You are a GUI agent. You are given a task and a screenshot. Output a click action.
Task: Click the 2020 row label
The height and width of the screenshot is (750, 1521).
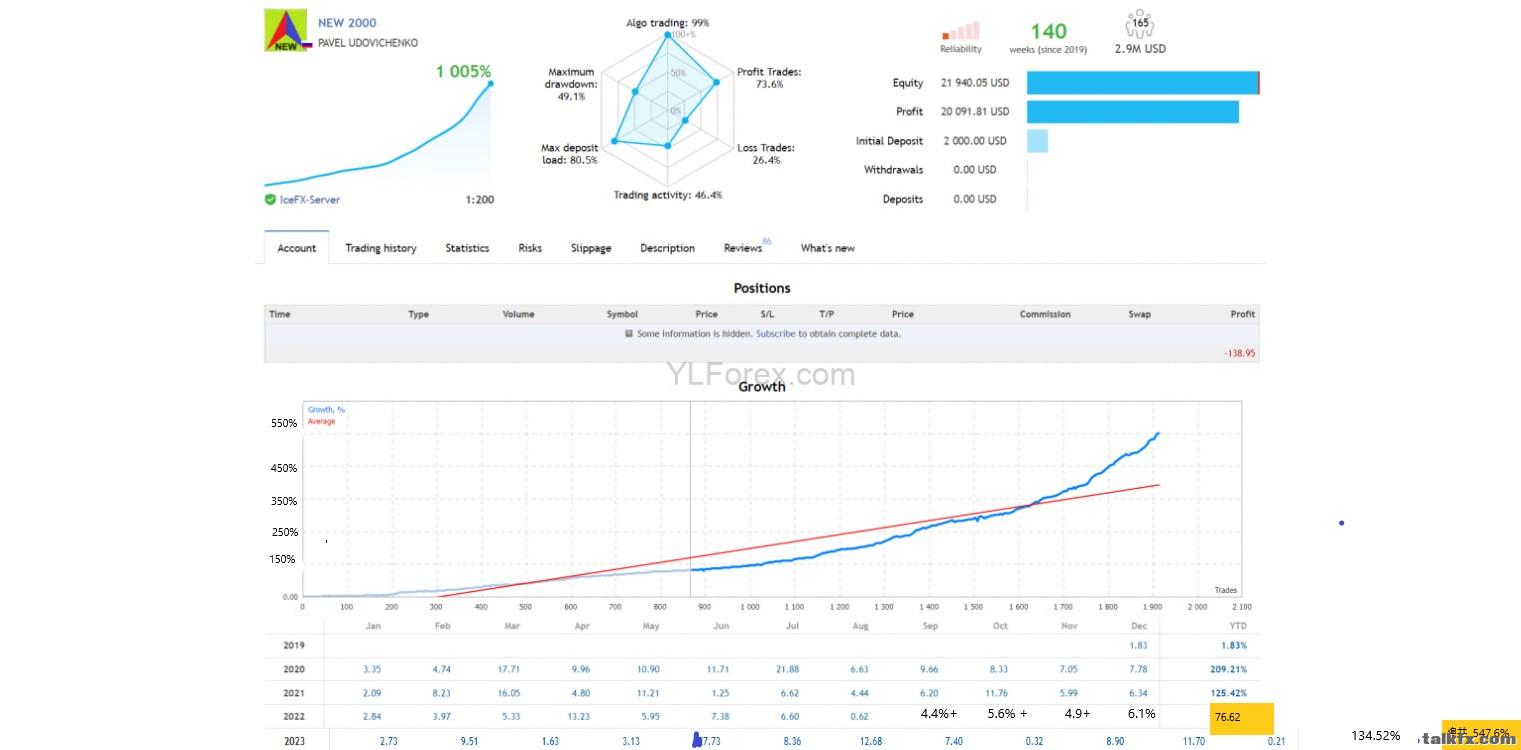click(294, 669)
